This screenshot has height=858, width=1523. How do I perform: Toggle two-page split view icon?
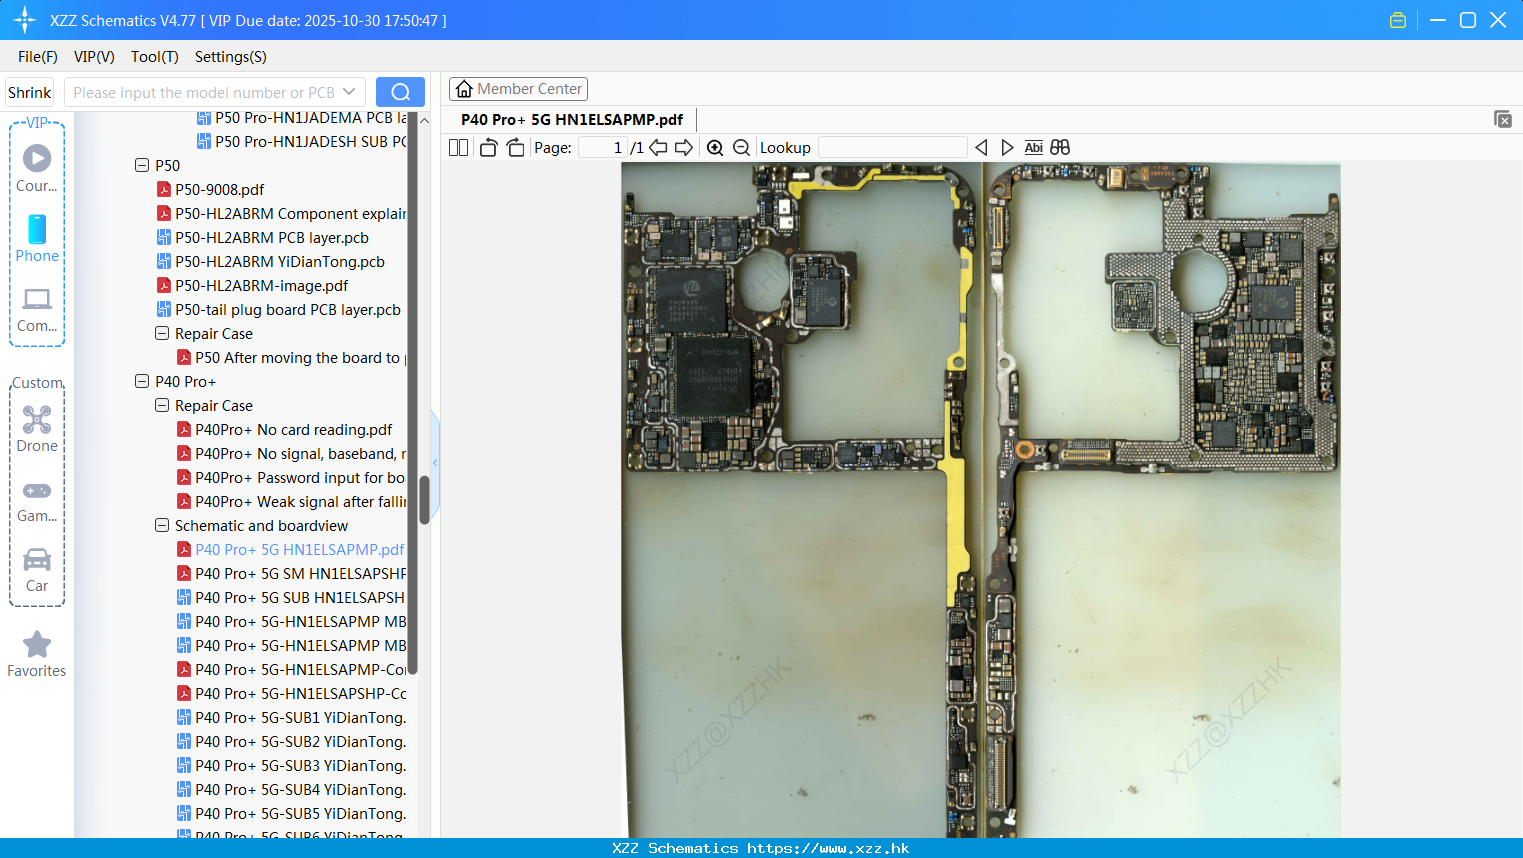(458, 147)
